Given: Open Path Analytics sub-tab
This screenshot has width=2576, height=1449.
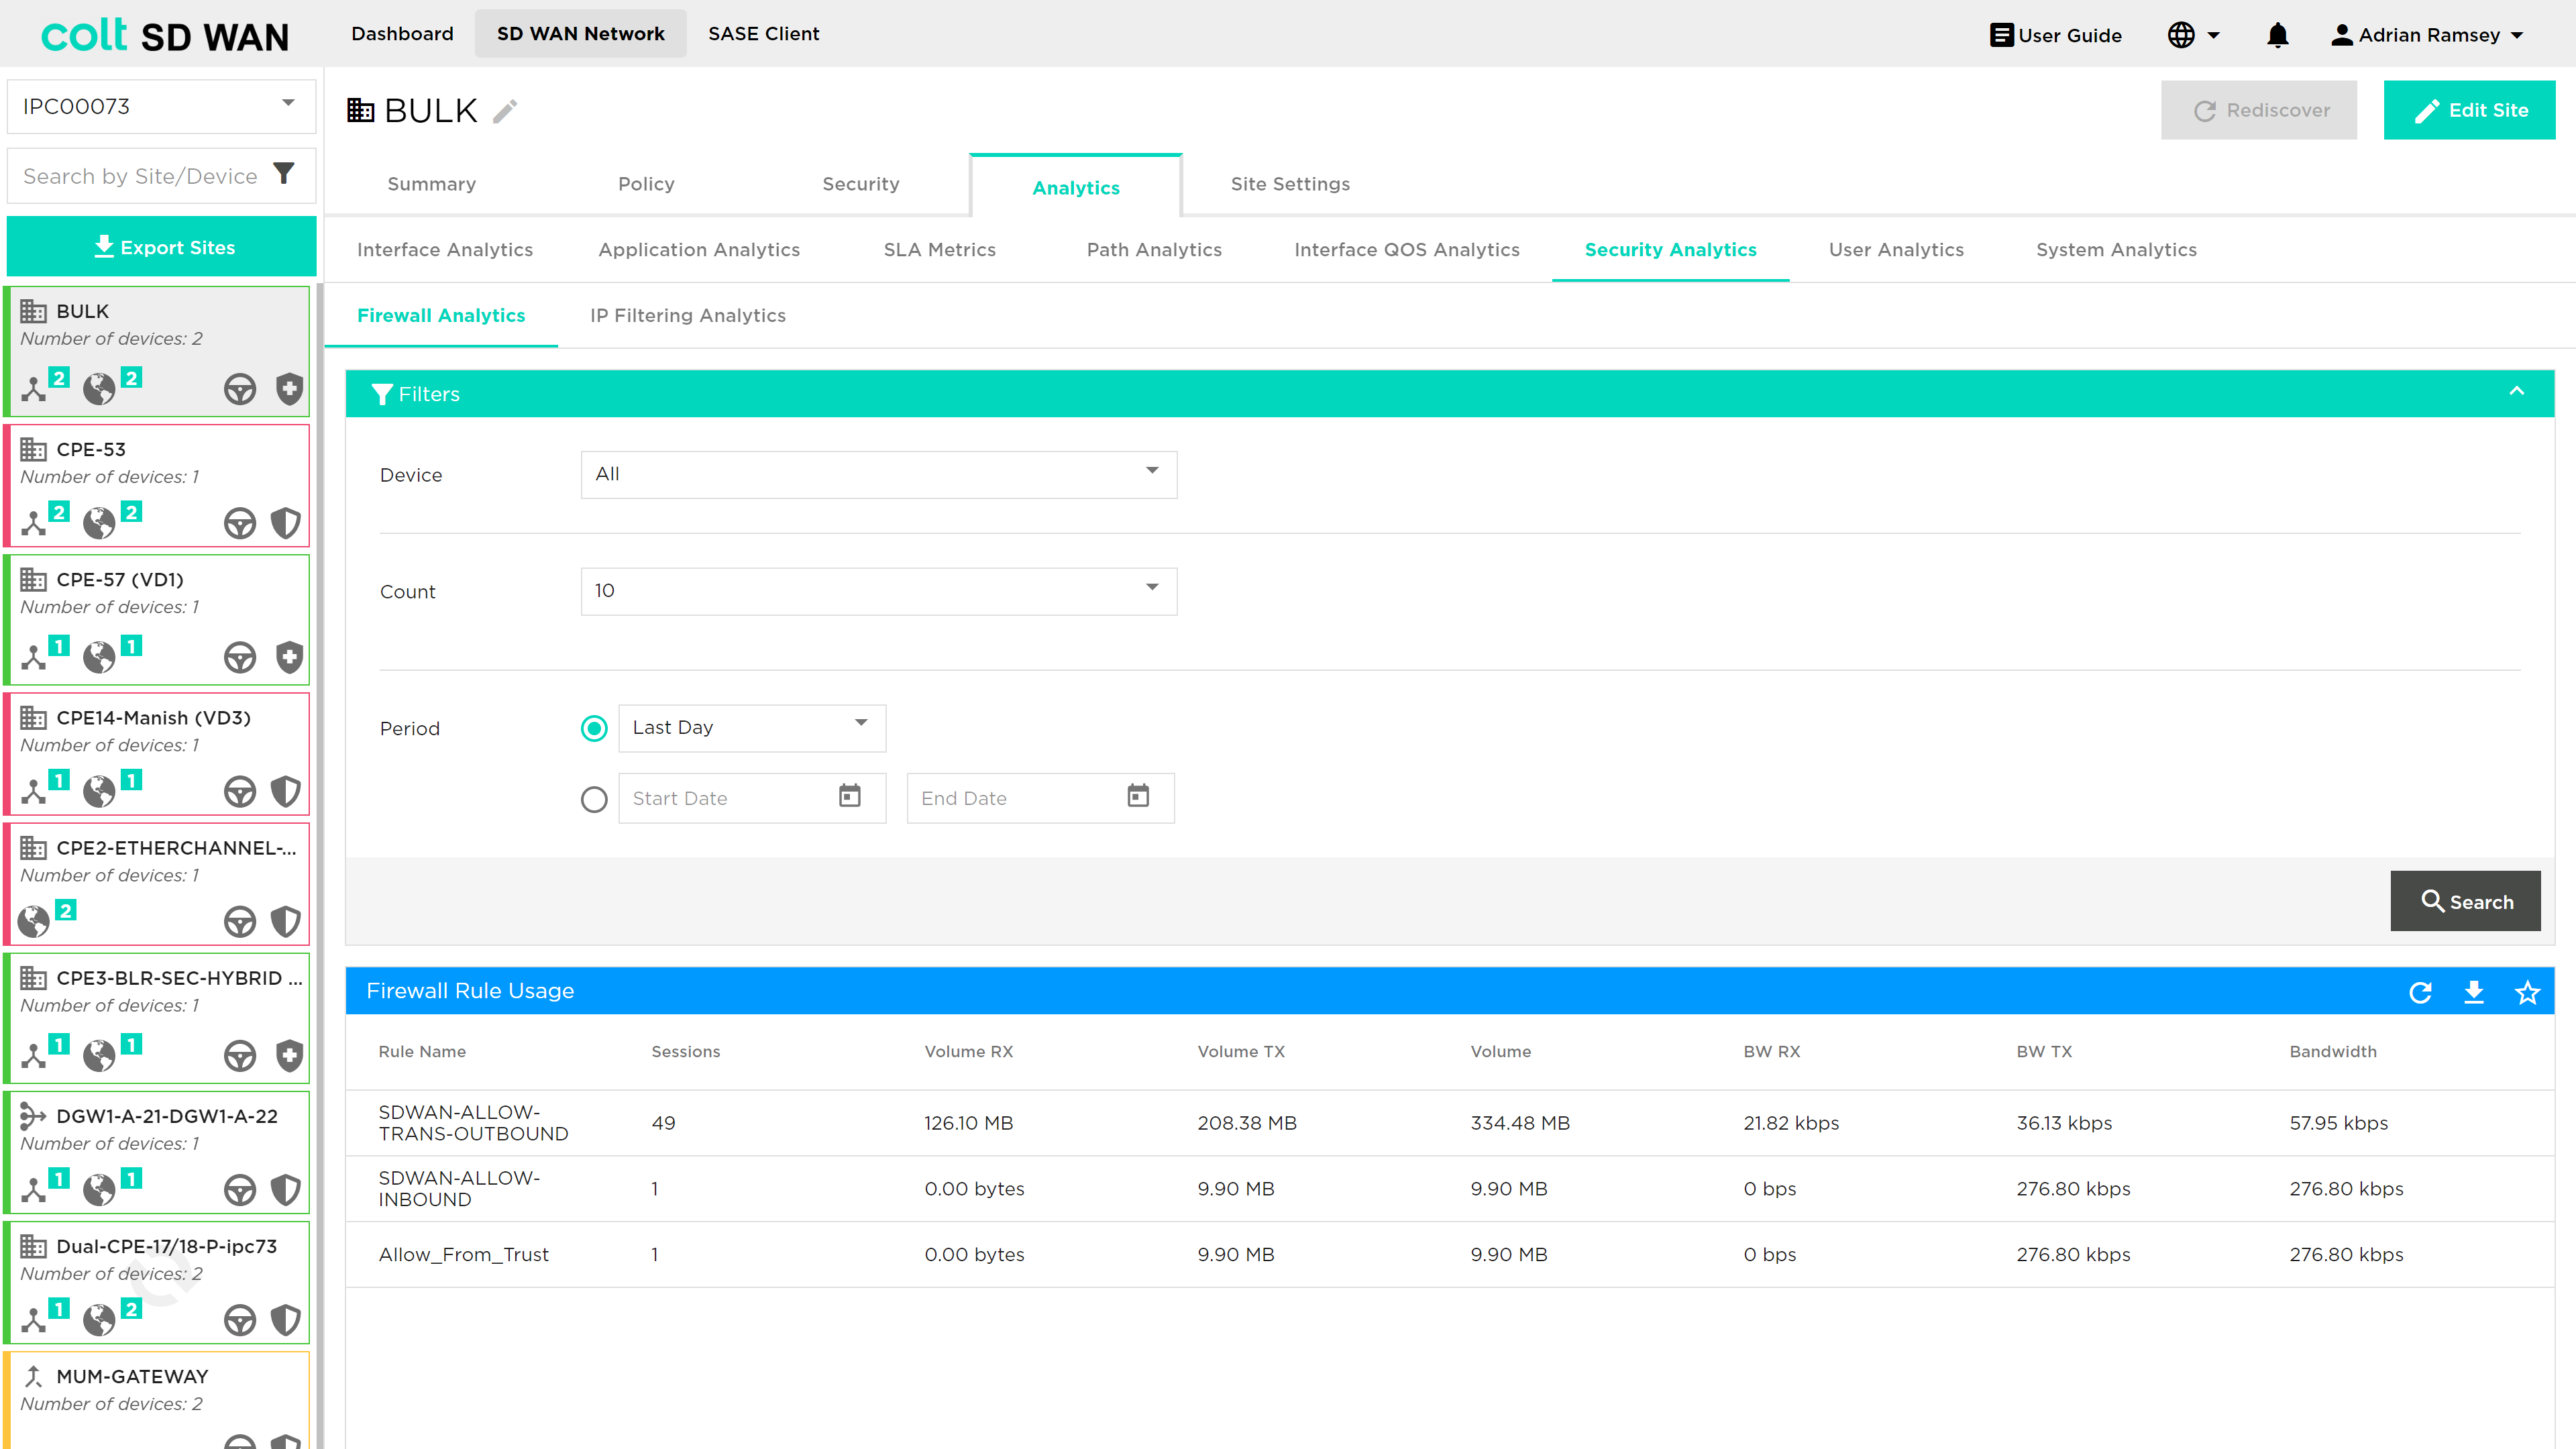Looking at the screenshot, I should click(1154, 250).
